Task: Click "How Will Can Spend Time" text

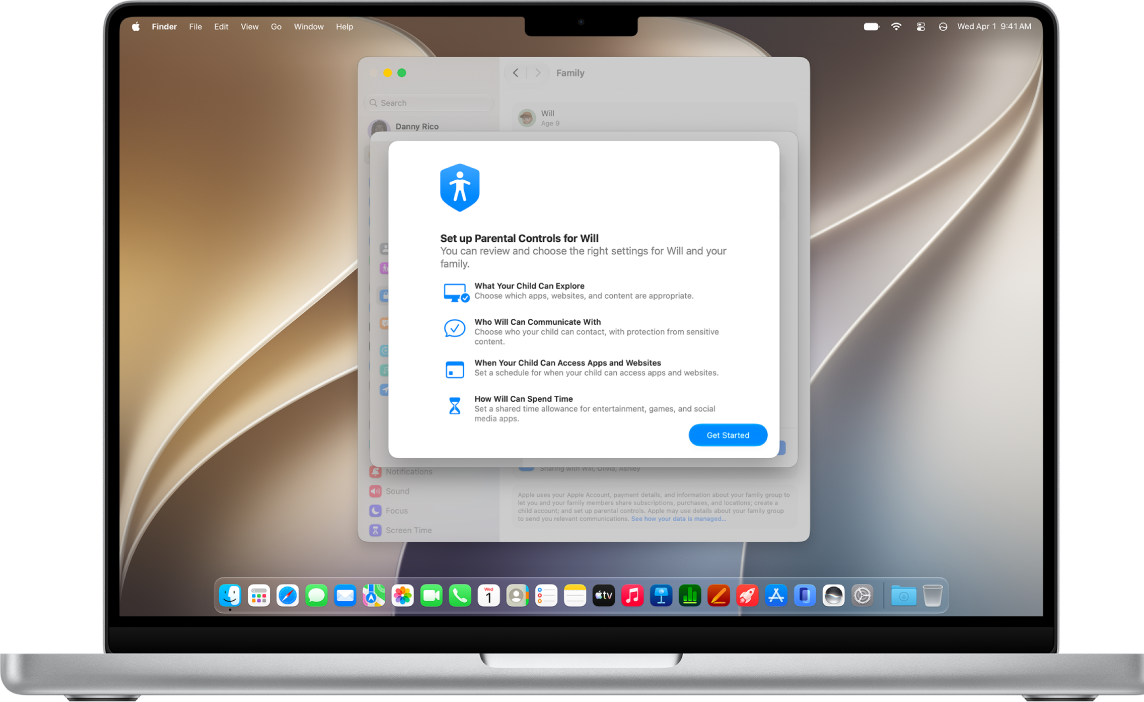Action: point(524,399)
